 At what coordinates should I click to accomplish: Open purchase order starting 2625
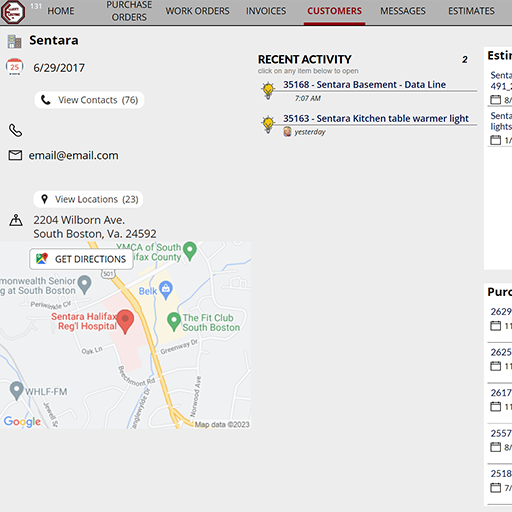click(501, 352)
